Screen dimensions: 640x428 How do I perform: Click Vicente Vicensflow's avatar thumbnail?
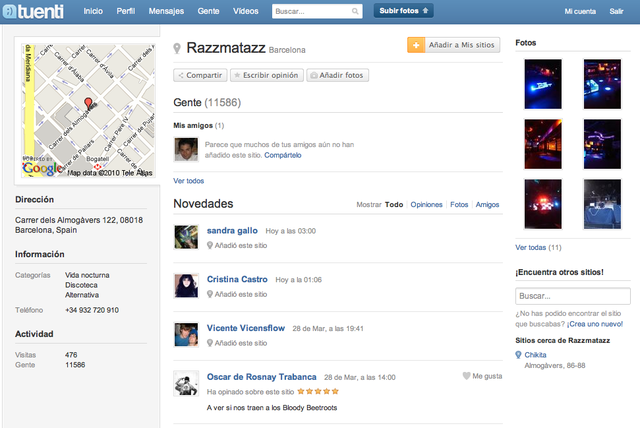pyautogui.click(x=186, y=335)
